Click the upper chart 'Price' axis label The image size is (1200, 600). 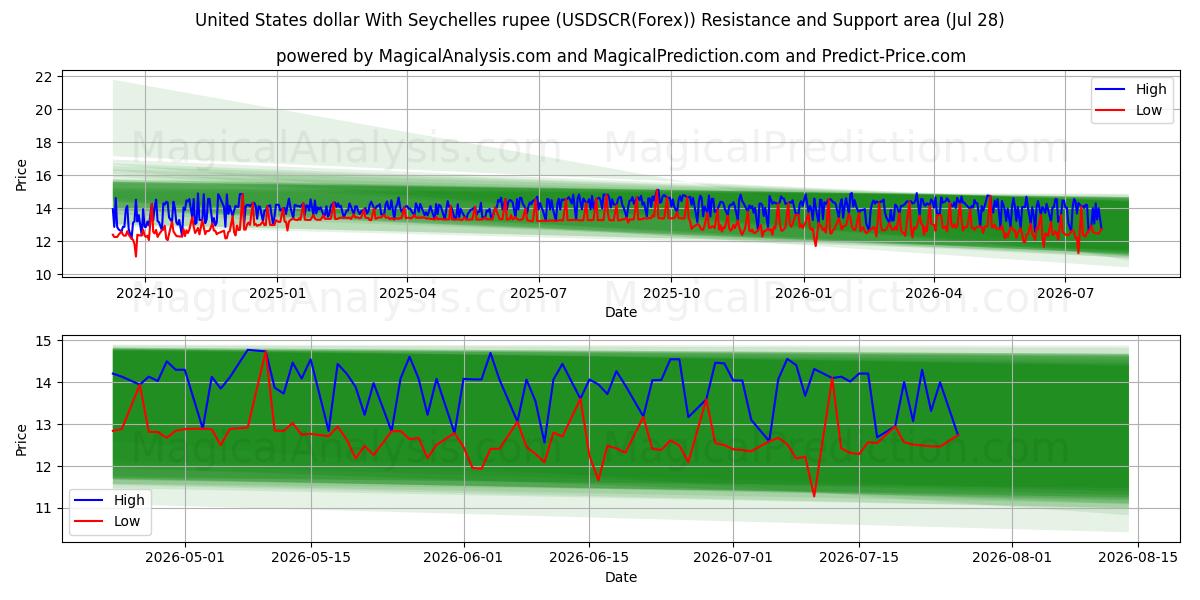22,175
